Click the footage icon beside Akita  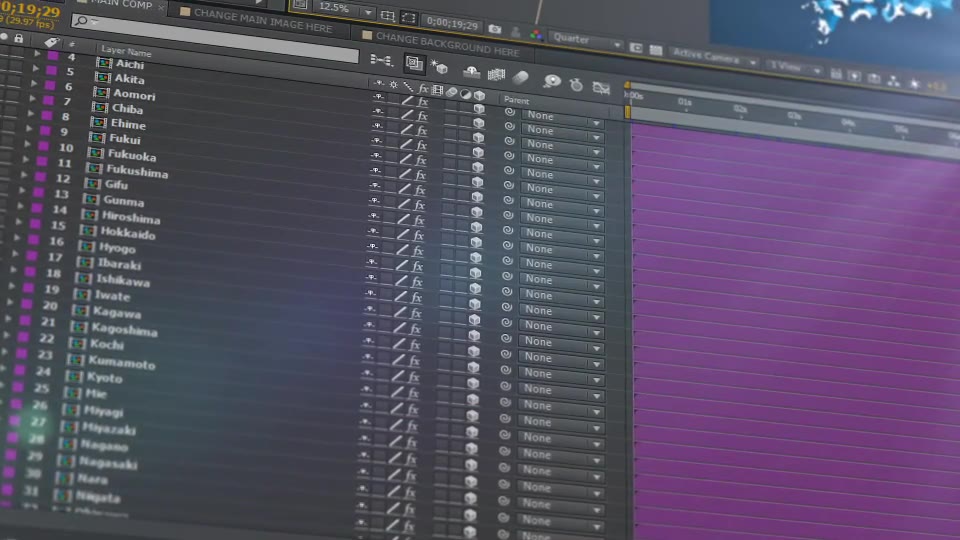click(103, 77)
